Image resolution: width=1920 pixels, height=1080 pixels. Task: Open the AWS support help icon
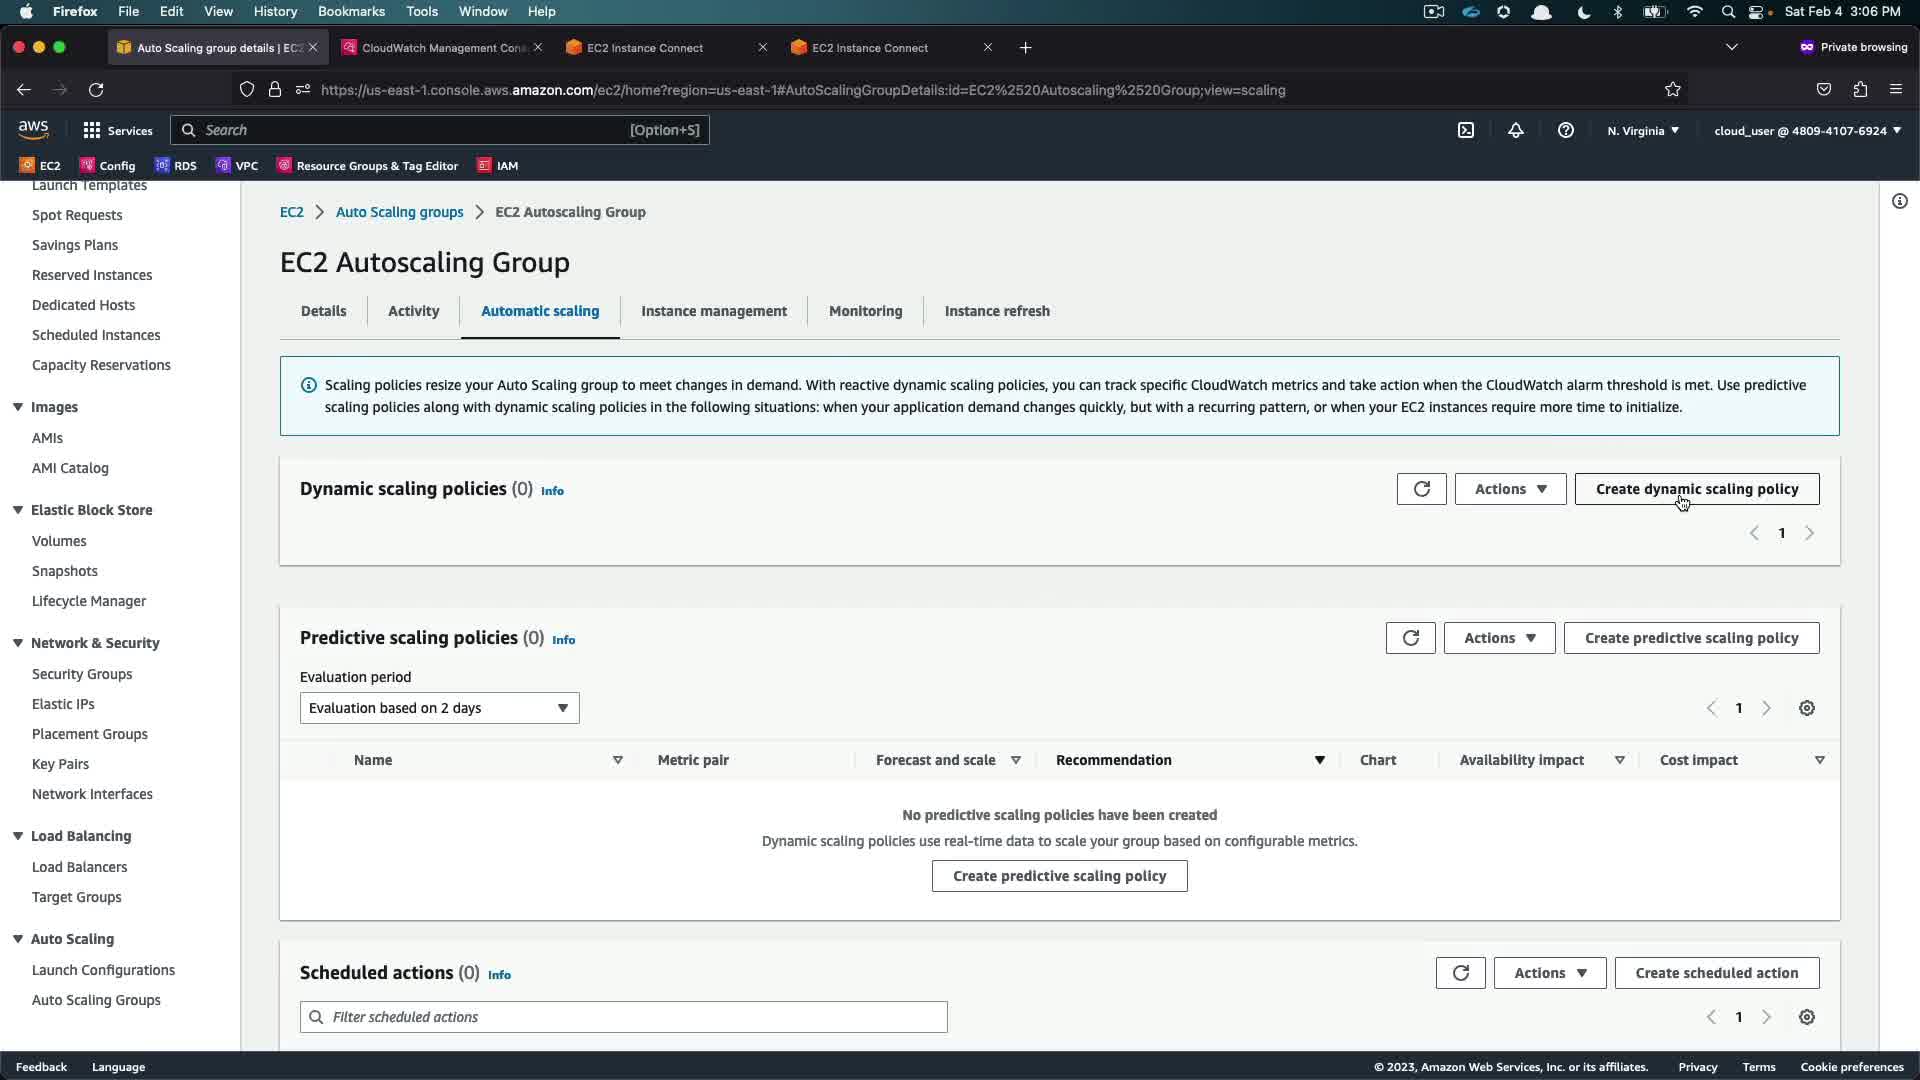coord(1566,130)
